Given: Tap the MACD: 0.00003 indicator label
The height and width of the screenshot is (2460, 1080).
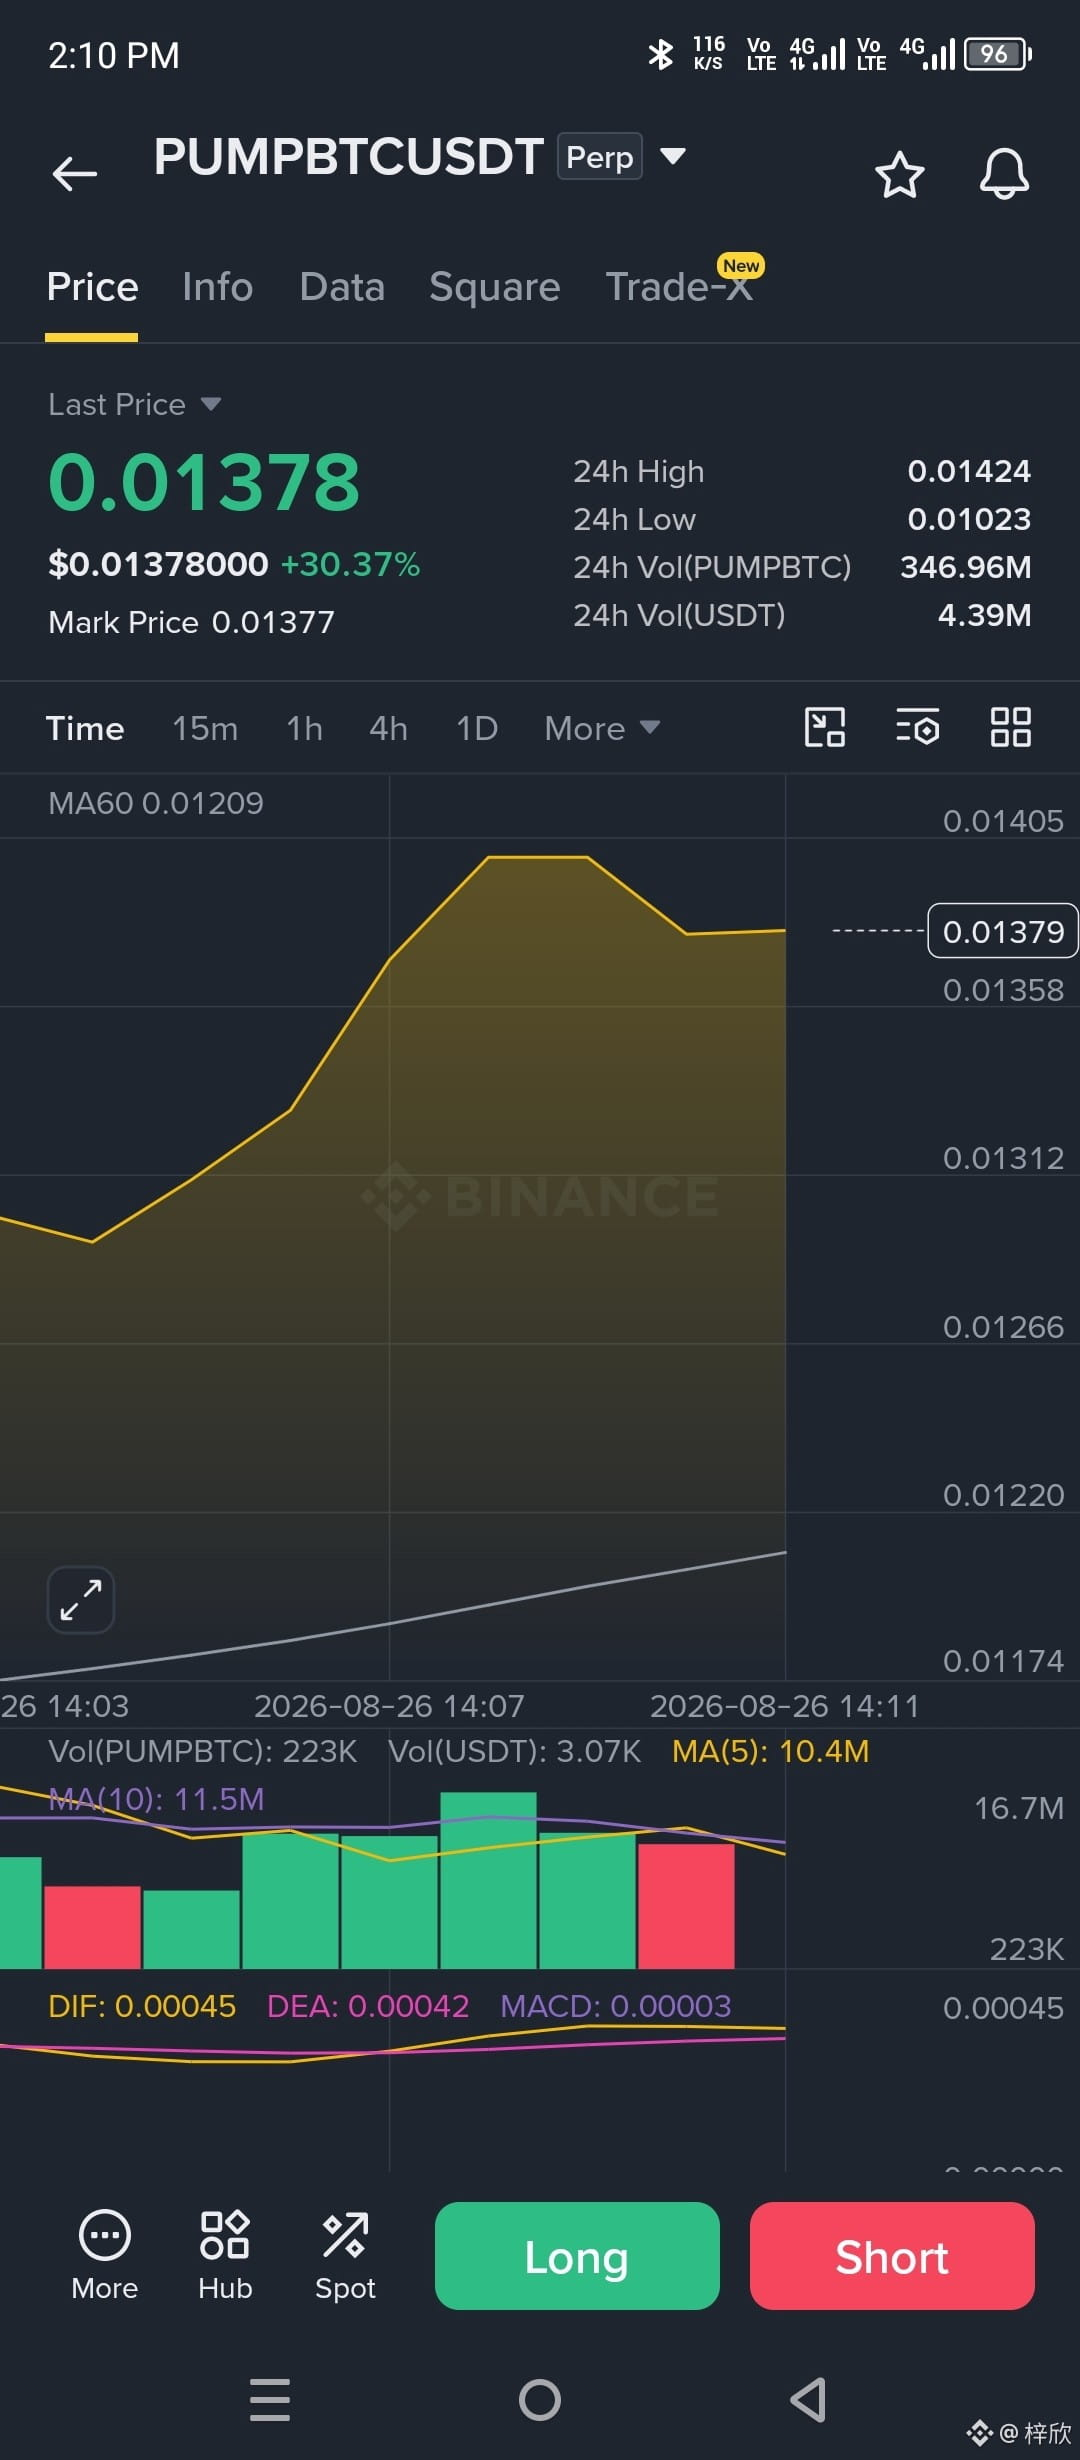Looking at the screenshot, I should click(x=616, y=2006).
